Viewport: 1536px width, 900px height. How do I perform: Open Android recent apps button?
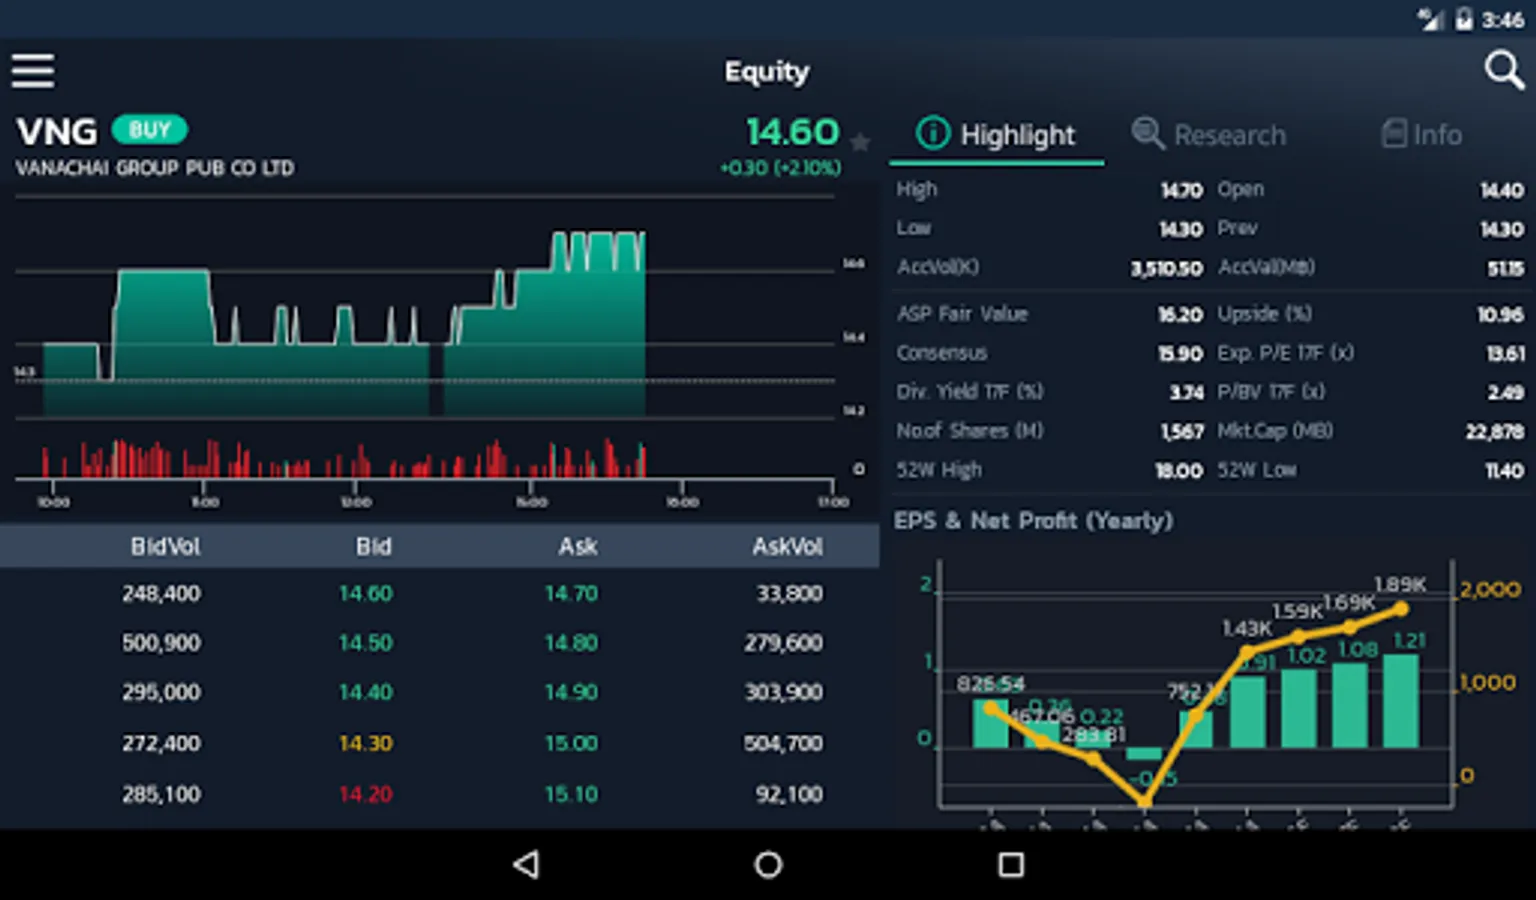coord(1011,864)
